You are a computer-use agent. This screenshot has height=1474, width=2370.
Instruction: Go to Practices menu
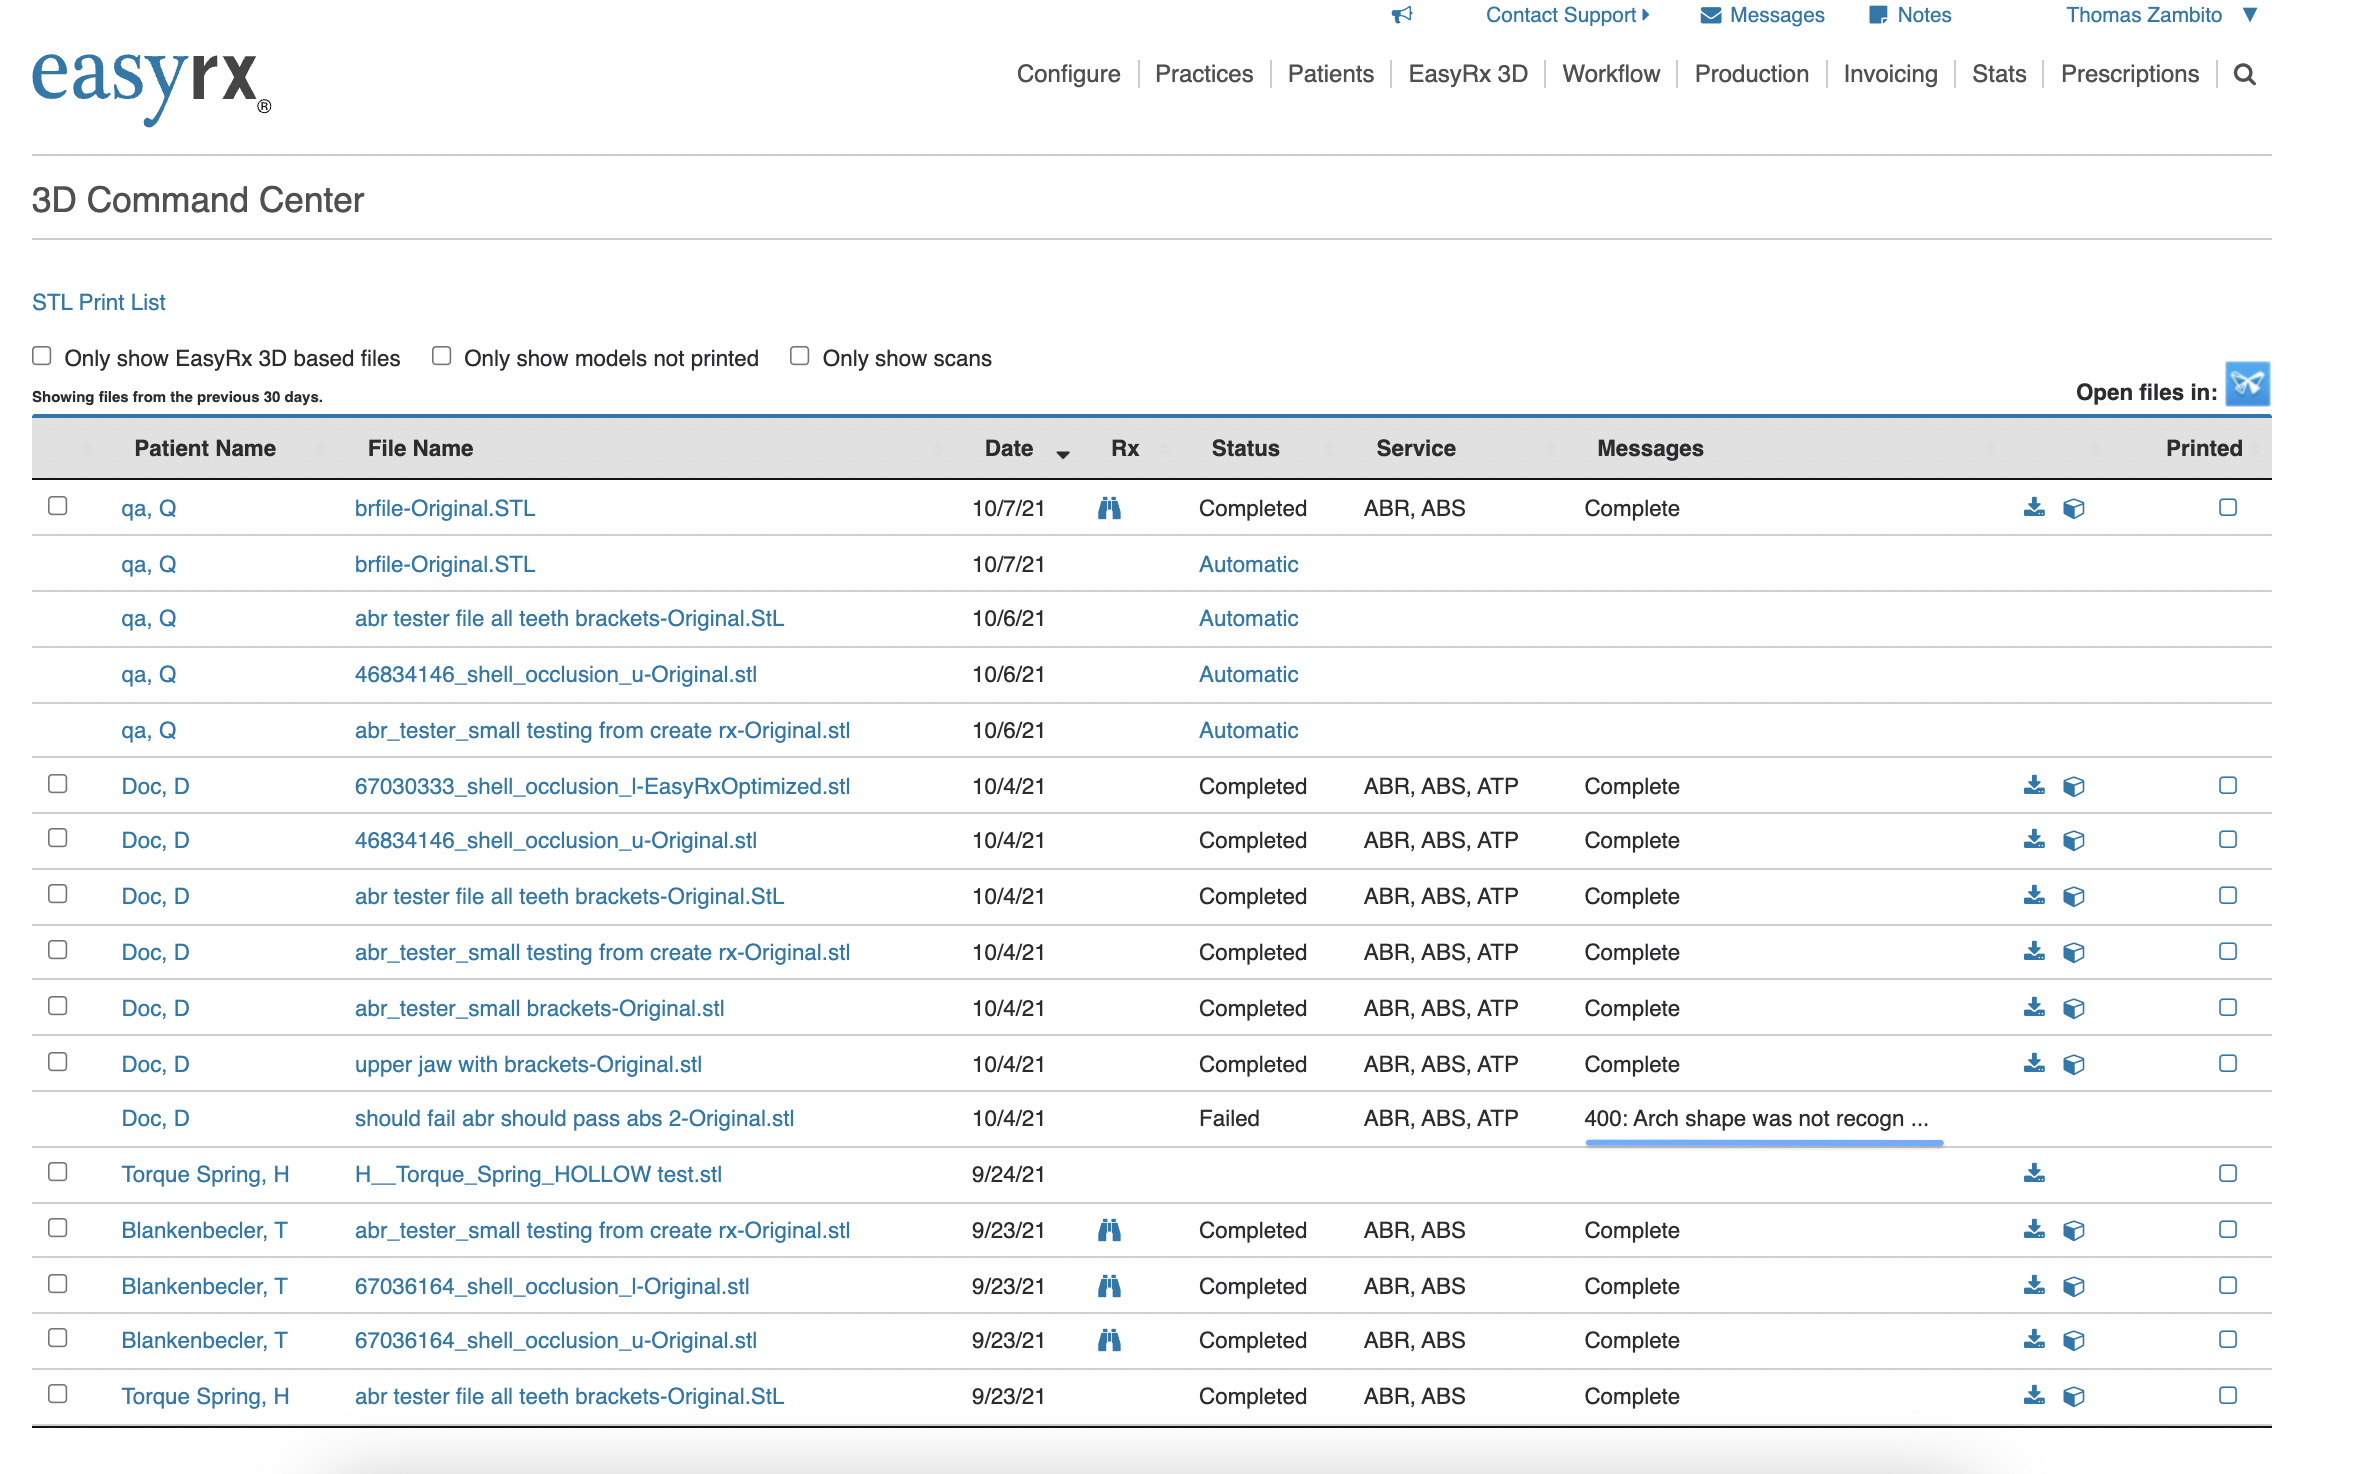[x=1204, y=74]
